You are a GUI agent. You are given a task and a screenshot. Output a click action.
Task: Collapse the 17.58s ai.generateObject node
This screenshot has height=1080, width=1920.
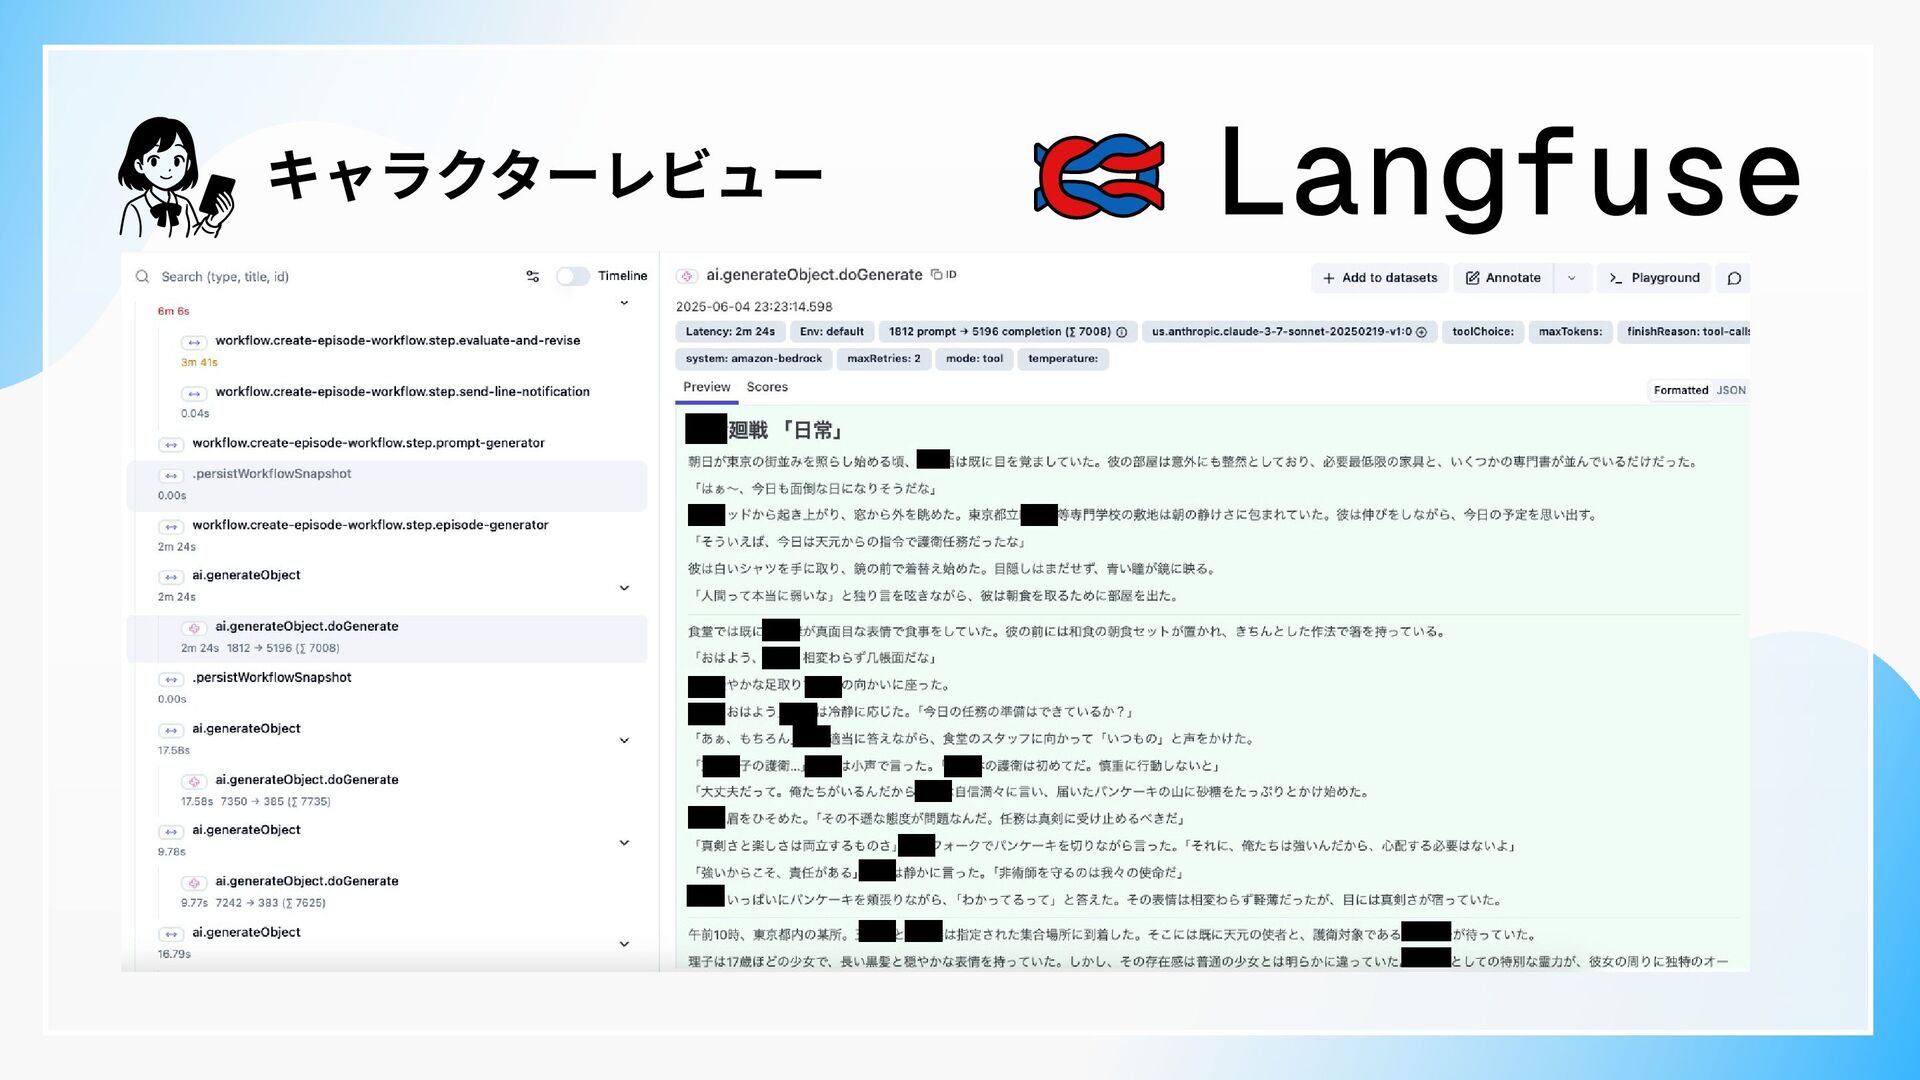pyautogui.click(x=624, y=740)
